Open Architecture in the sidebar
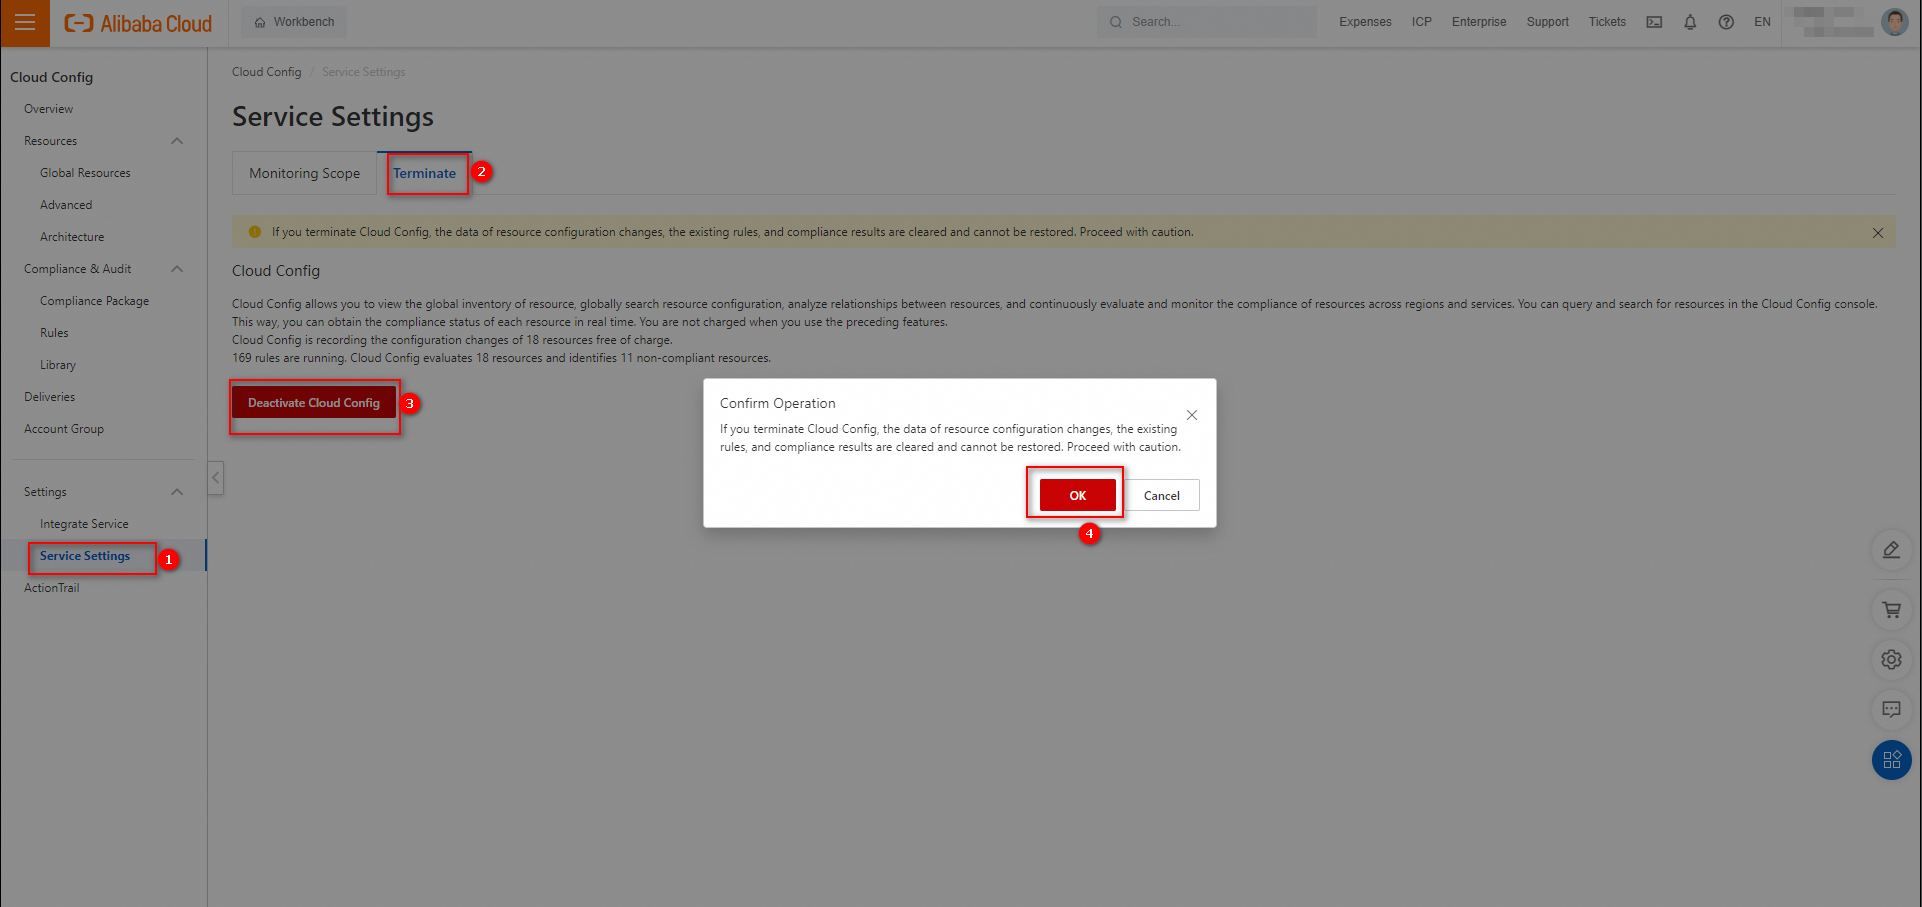This screenshot has height=907, width=1922. click(x=72, y=237)
